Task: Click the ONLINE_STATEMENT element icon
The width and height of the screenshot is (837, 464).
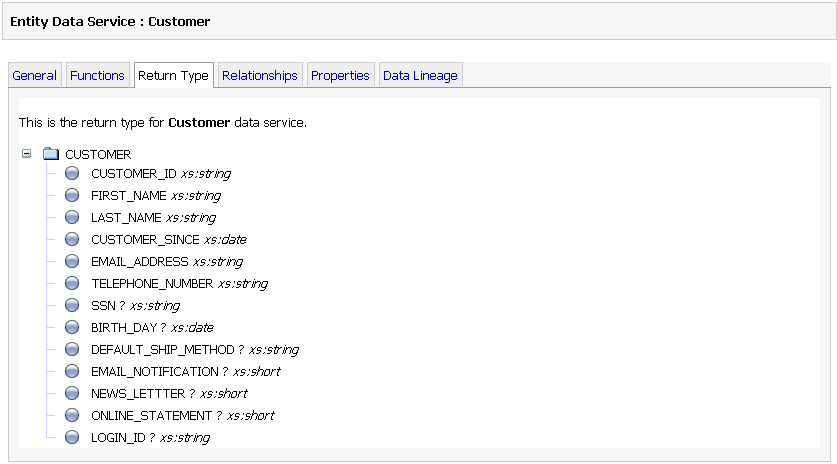Action: [x=72, y=414]
